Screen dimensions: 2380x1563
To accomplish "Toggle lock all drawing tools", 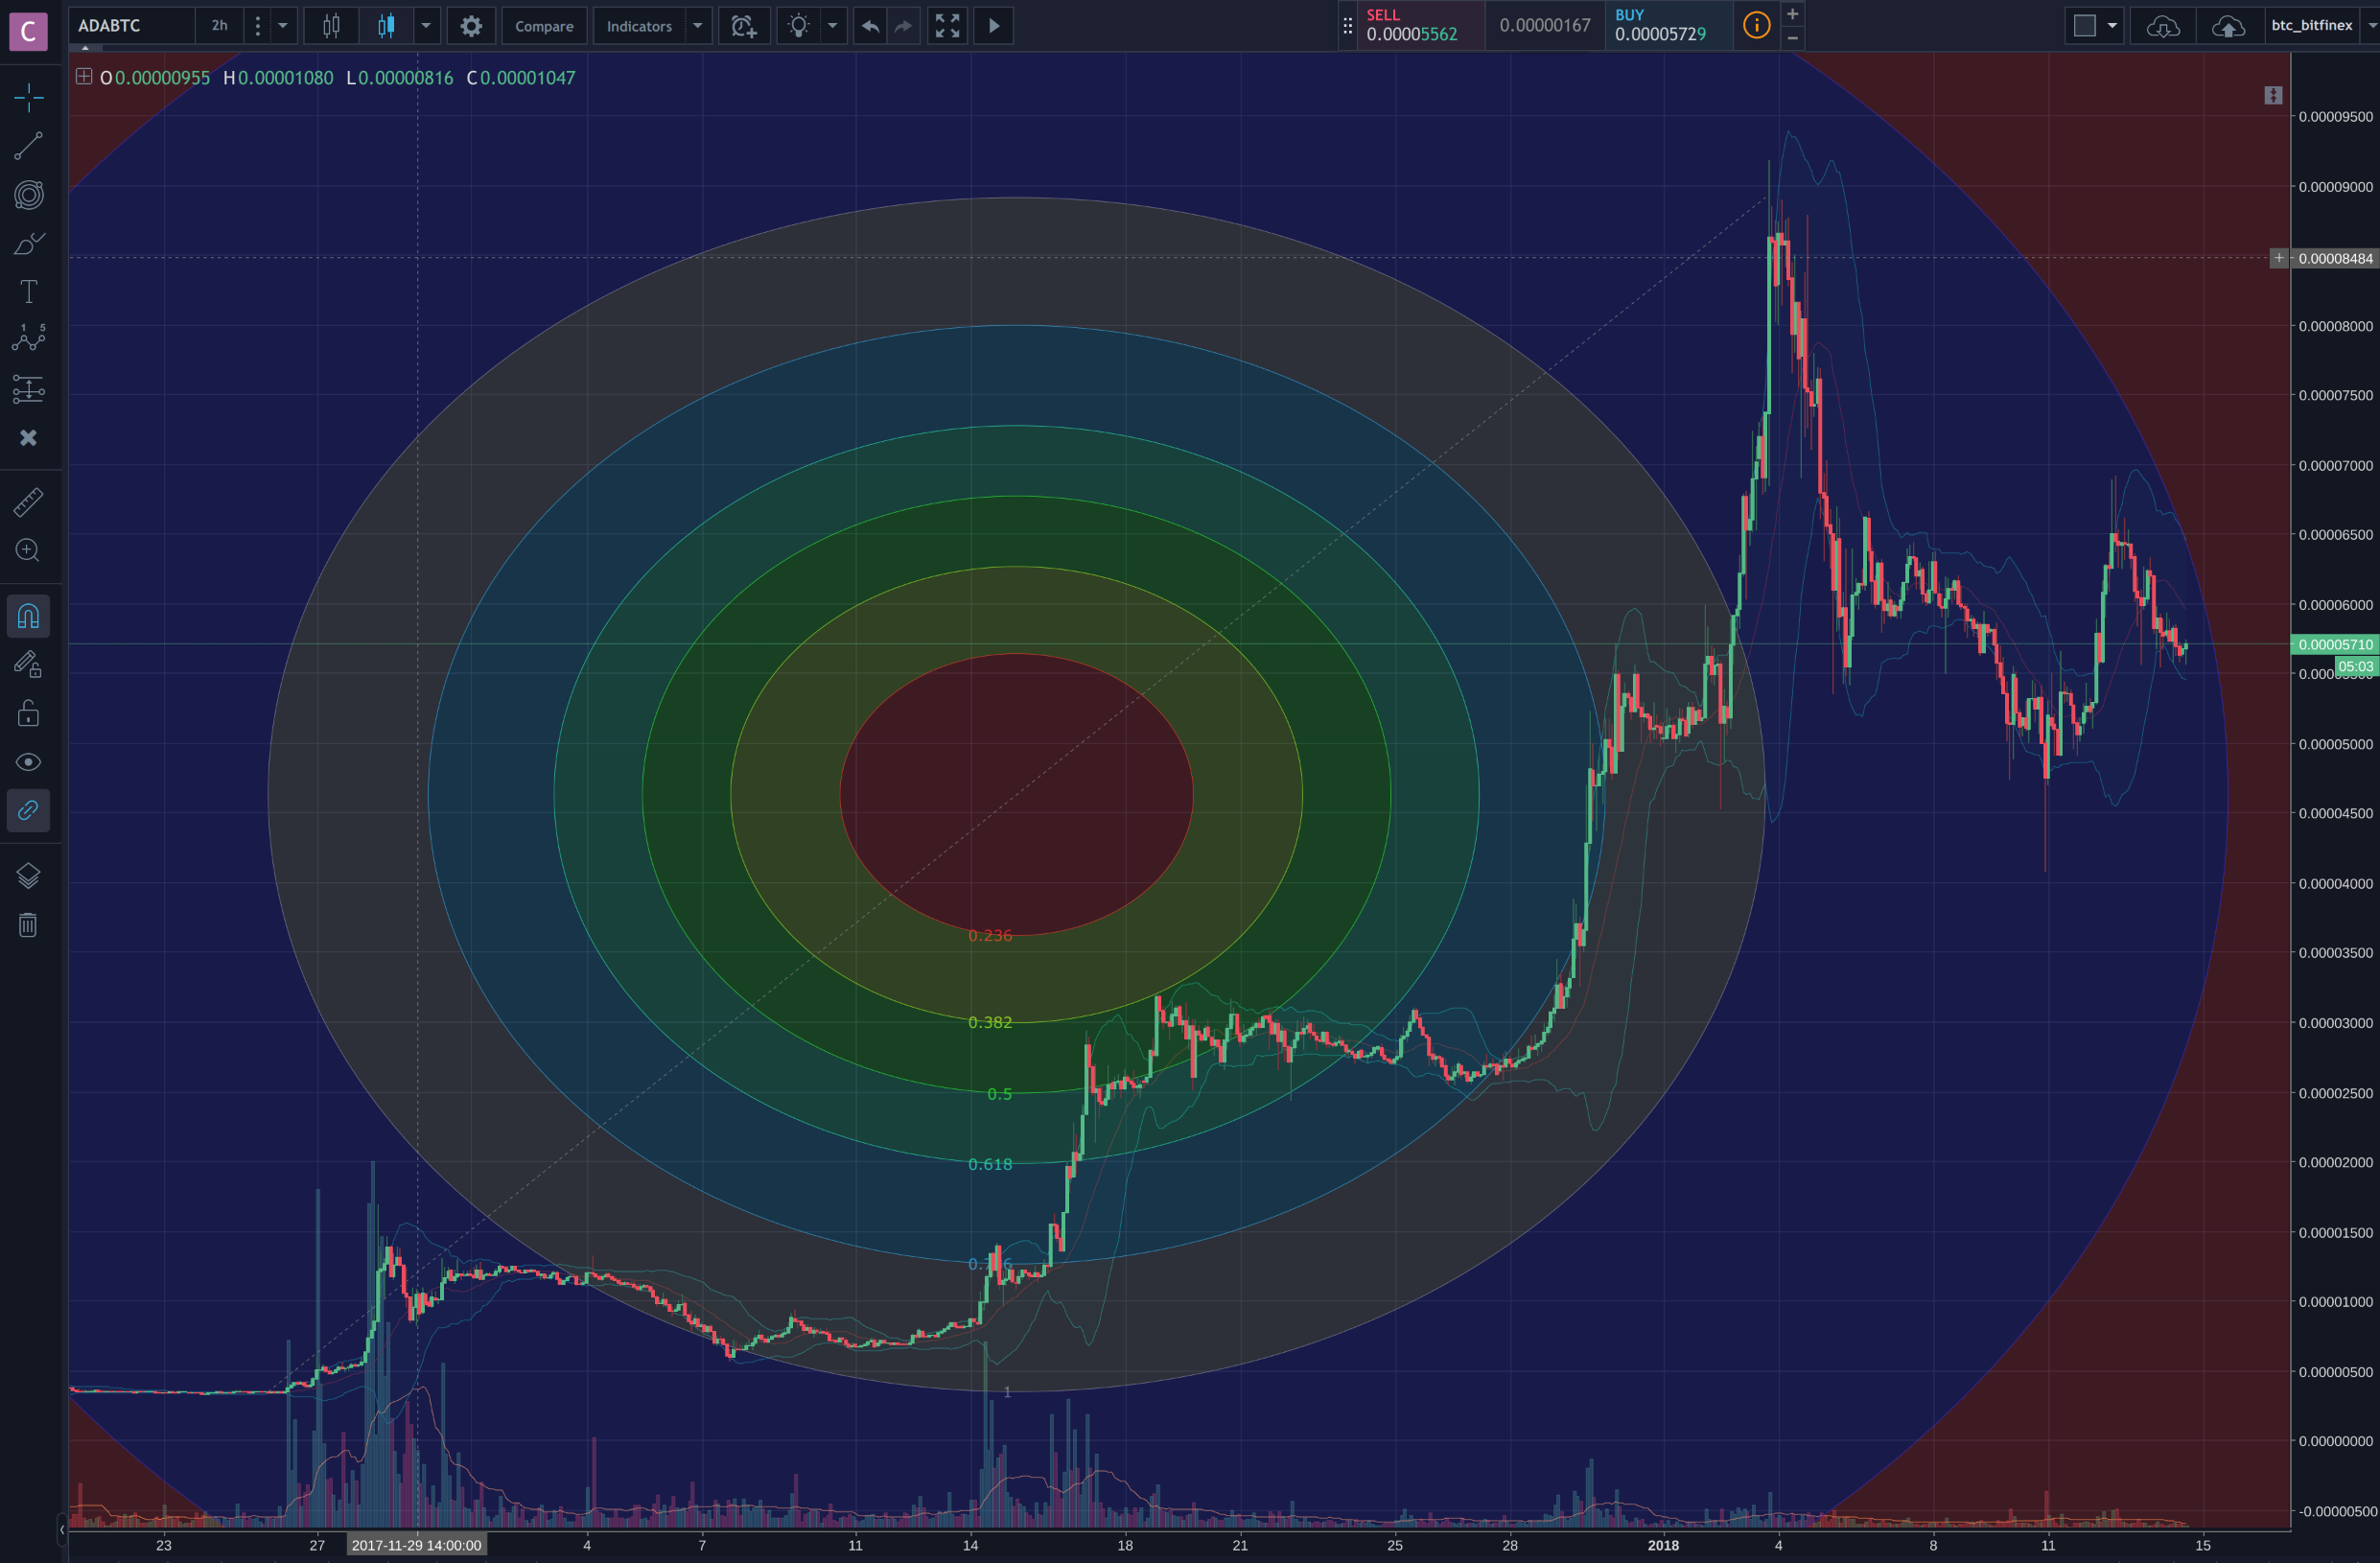I will (x=28, y=713).
